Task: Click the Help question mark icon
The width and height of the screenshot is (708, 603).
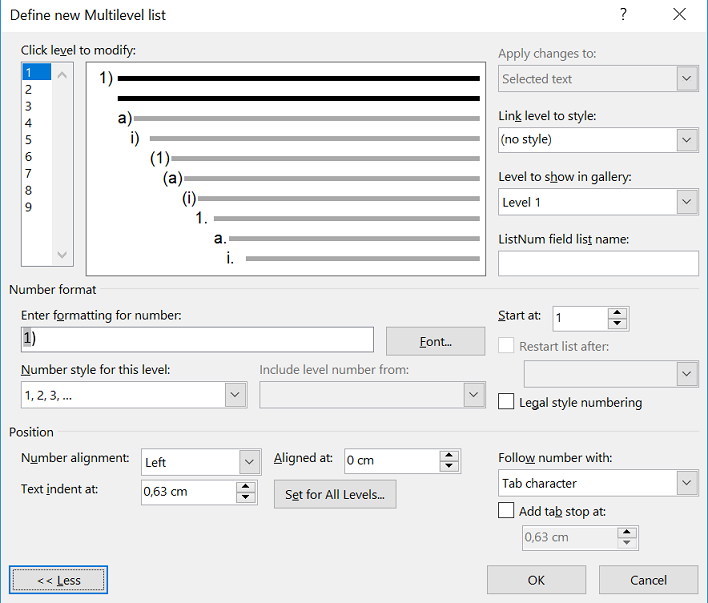Action: click(x=623, y=14)
